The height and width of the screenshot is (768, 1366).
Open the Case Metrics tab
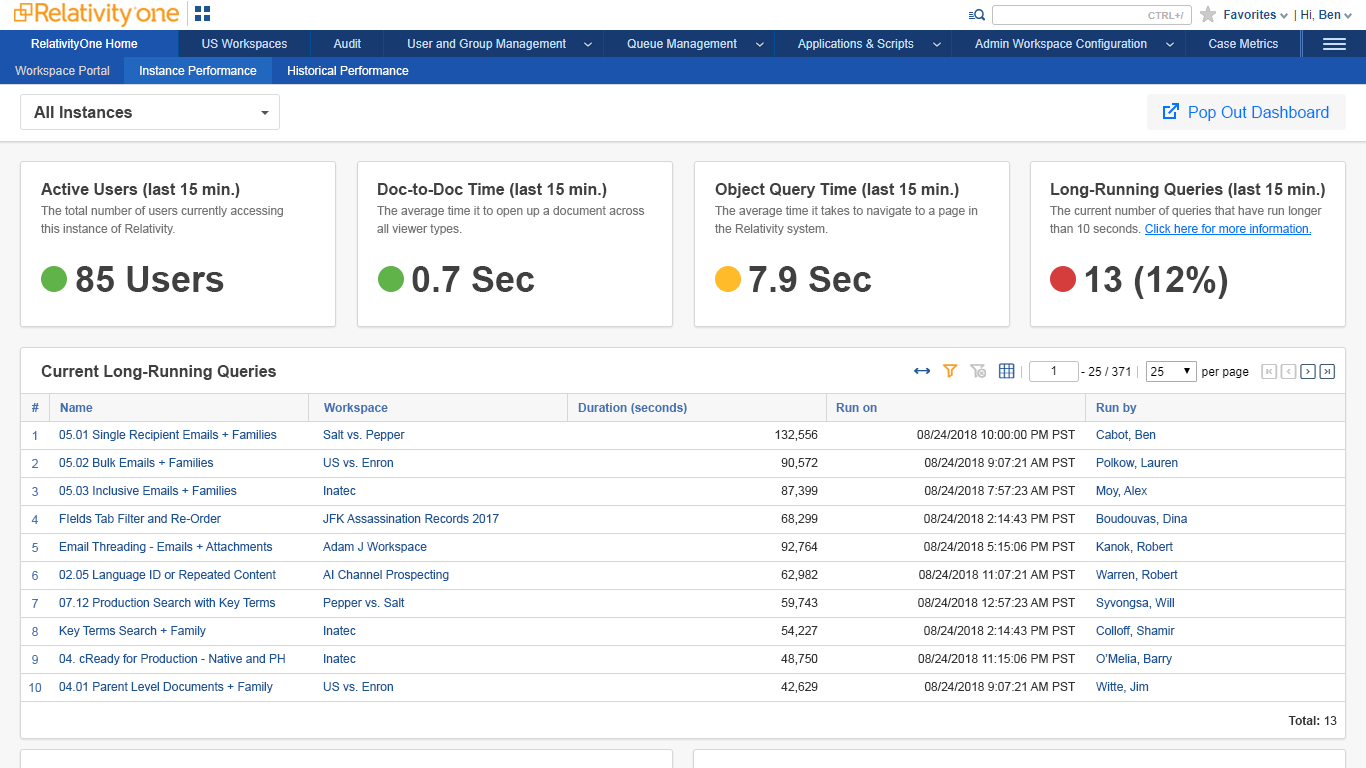pos(1243,44)
